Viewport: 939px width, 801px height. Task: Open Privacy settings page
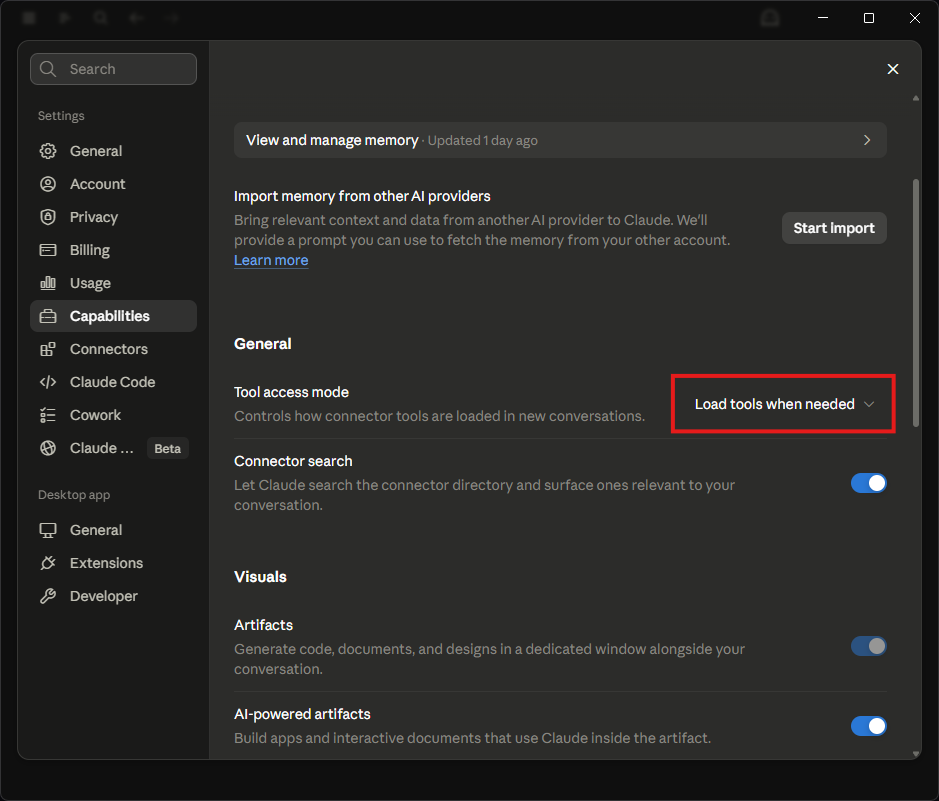(x=113, y=217)
